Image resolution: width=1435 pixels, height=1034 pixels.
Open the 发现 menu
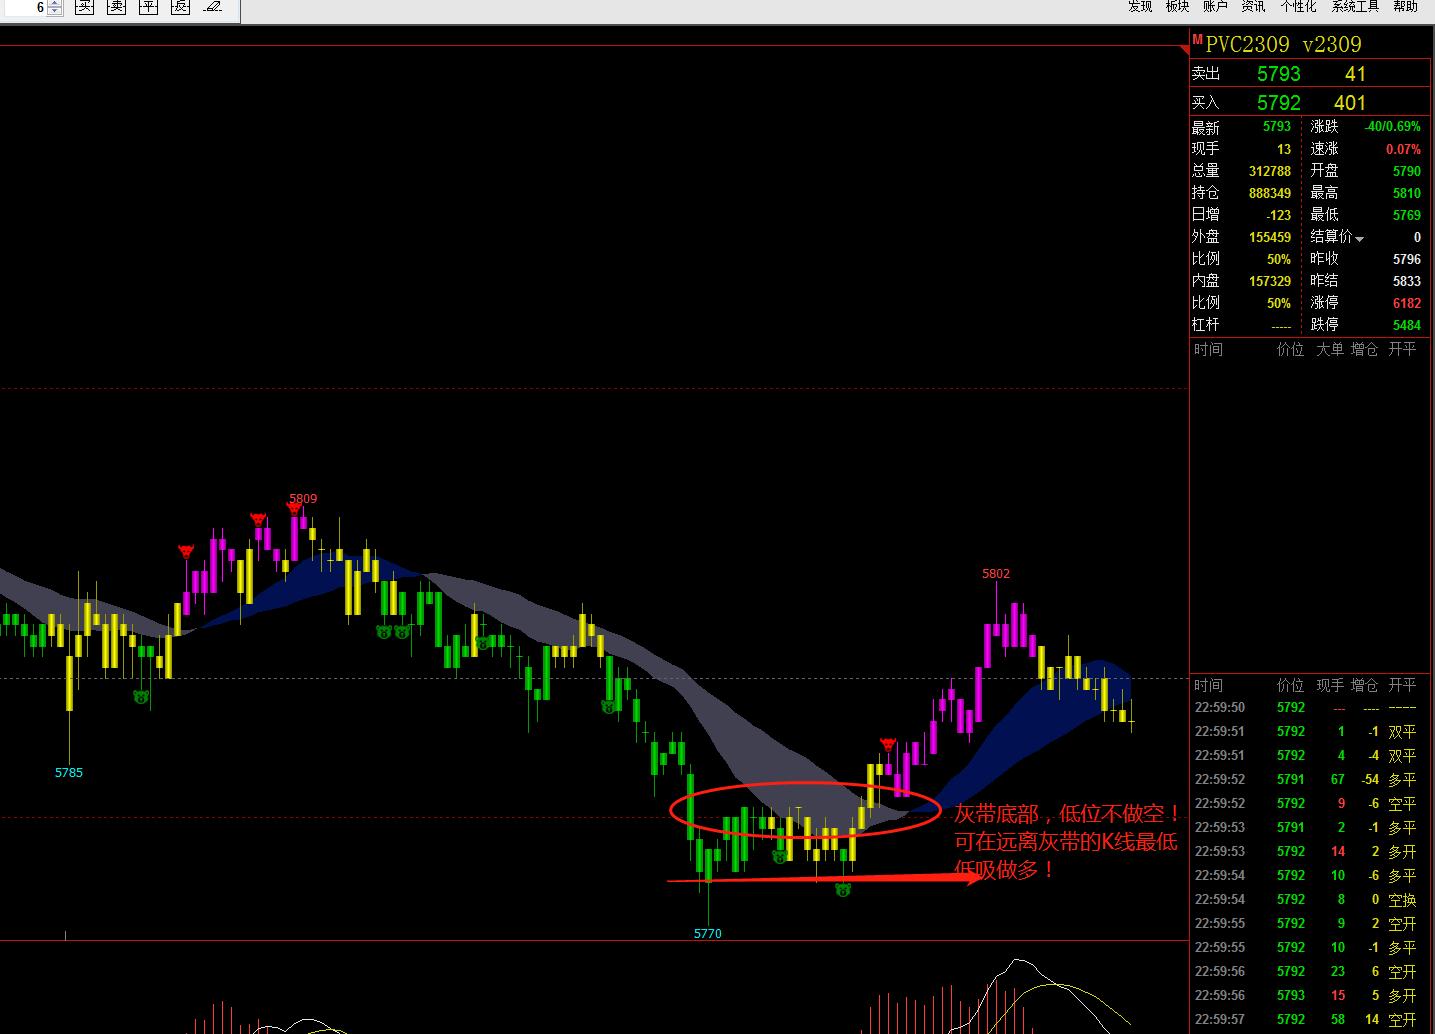click(x=1140, y=7)
